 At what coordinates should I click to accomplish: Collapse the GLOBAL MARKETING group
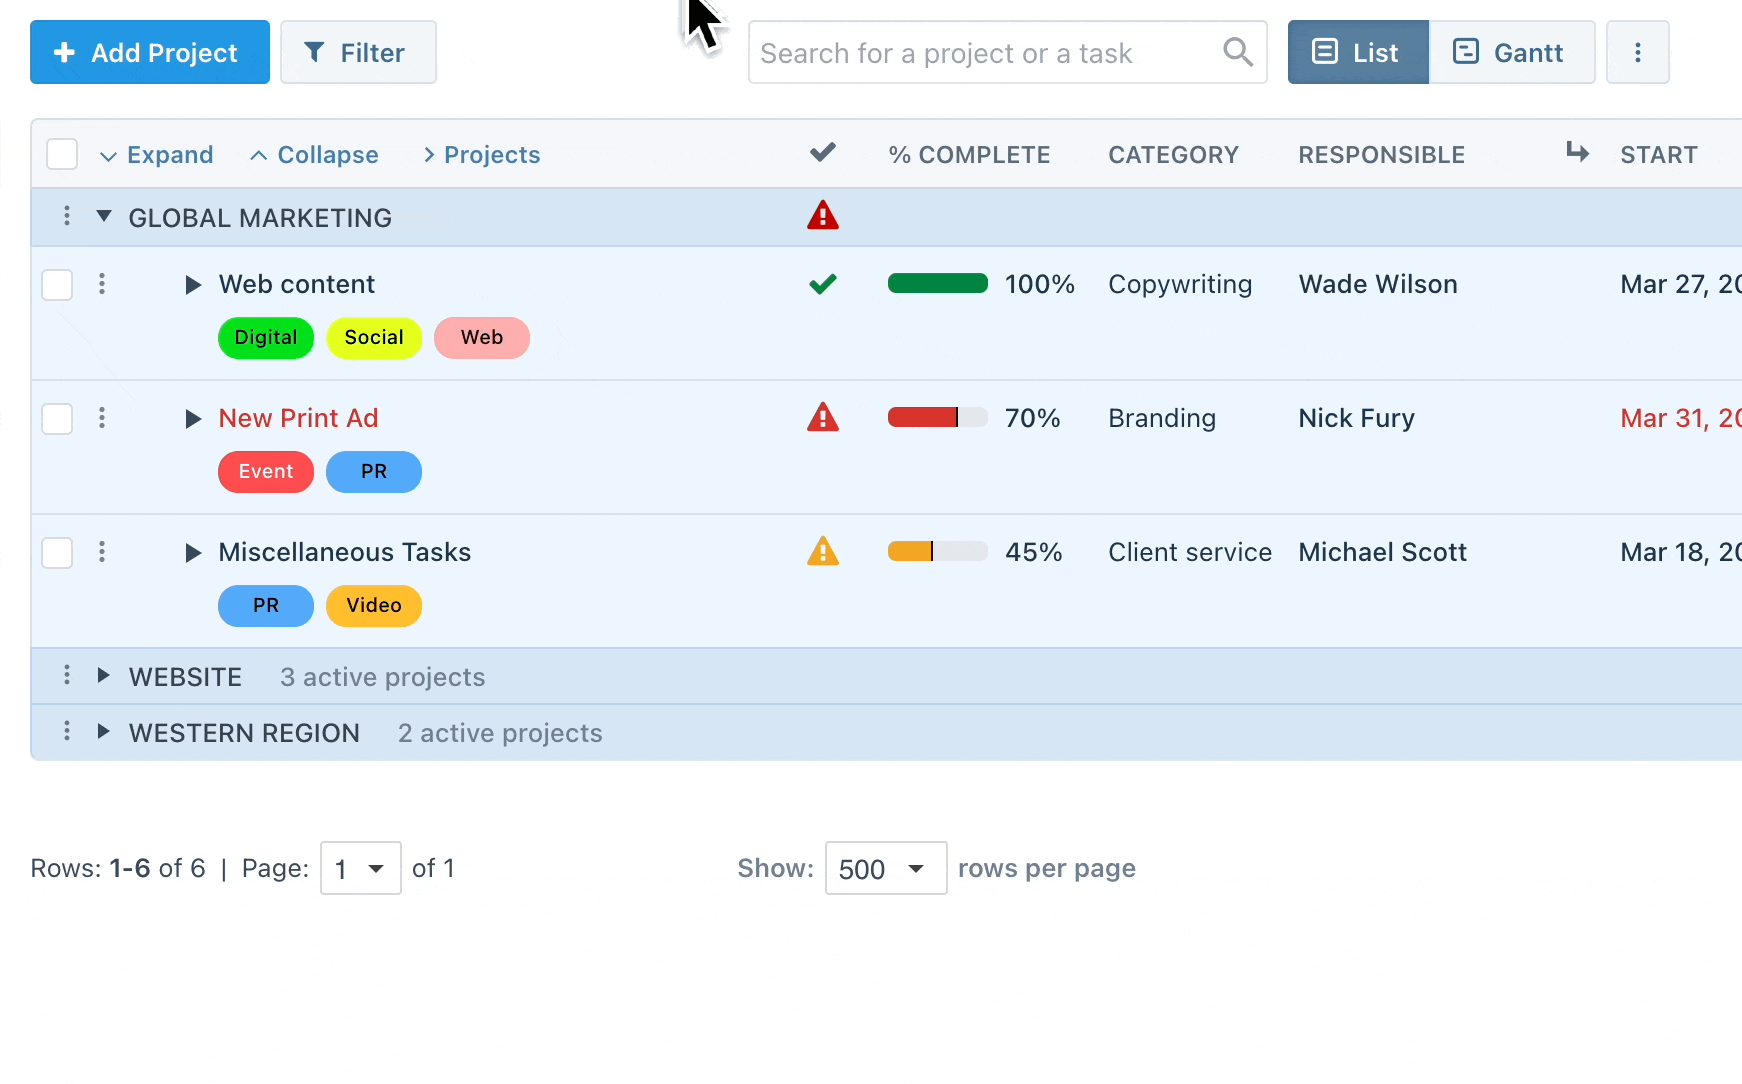[x=103, y=216]
